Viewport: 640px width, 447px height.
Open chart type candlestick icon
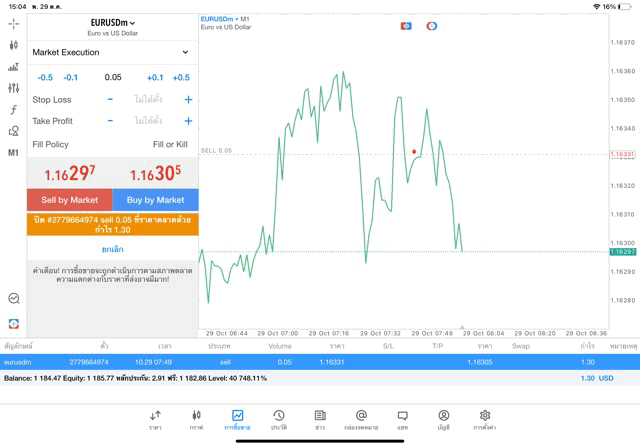13,45
